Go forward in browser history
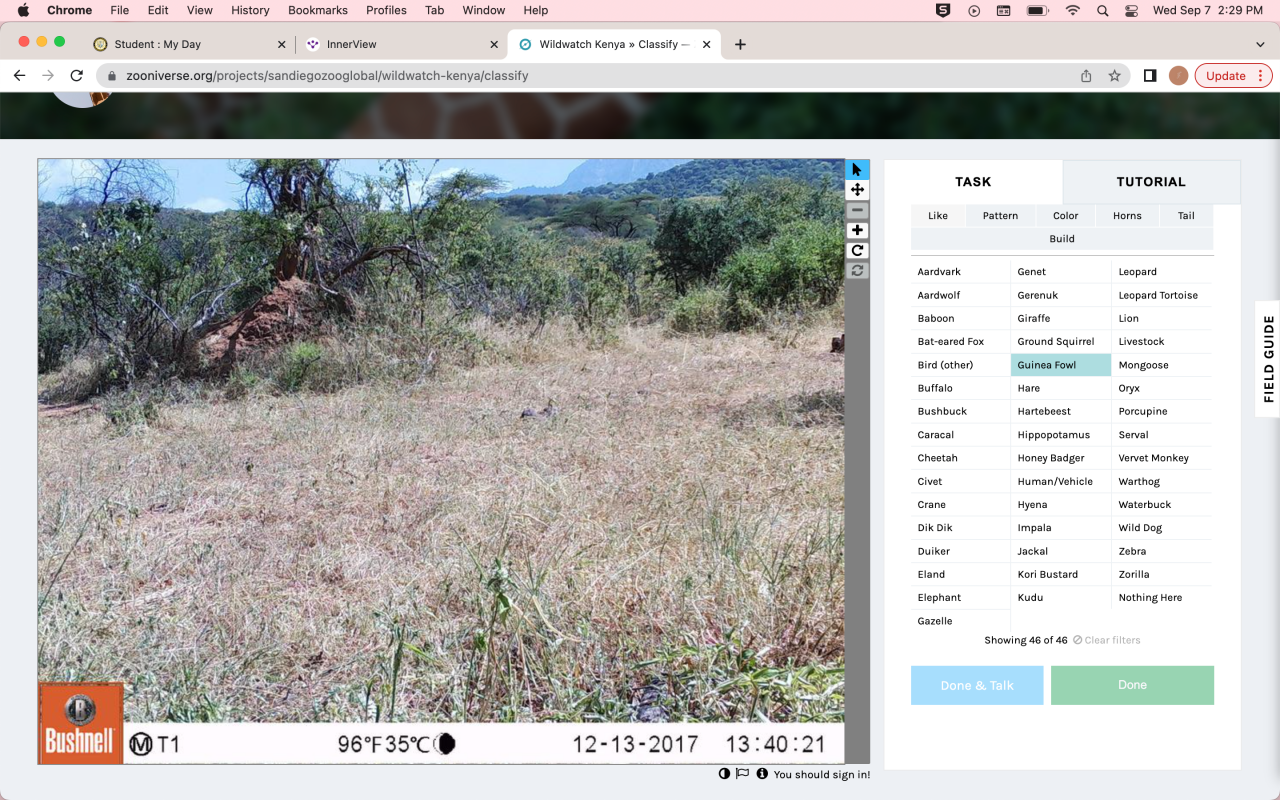 pos(48,76)
